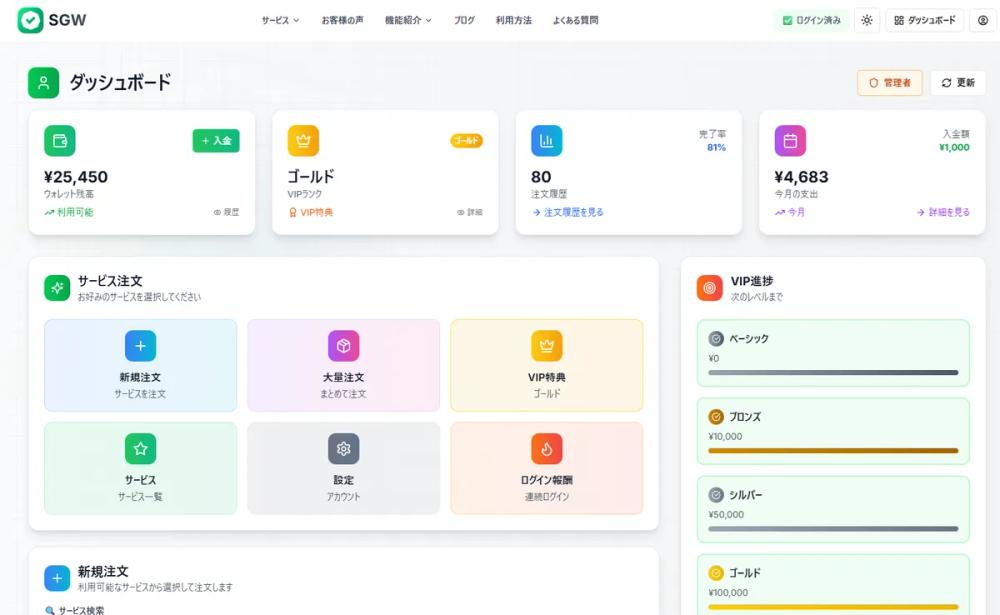This screenshot has height=615, width=1000.
Task: Open the 利用方法 menu item
Action: tap(513, 20)
